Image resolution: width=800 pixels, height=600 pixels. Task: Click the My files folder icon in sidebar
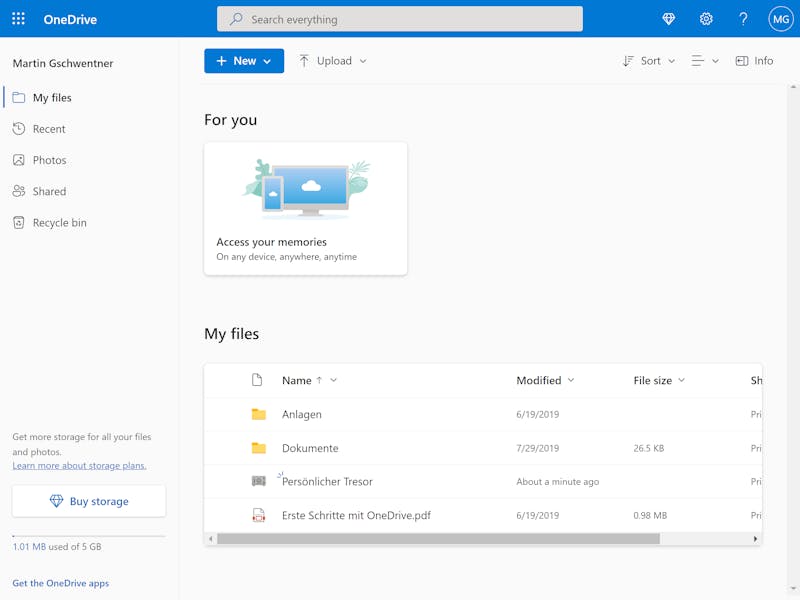pyautogui.click(x=19, y=97)
